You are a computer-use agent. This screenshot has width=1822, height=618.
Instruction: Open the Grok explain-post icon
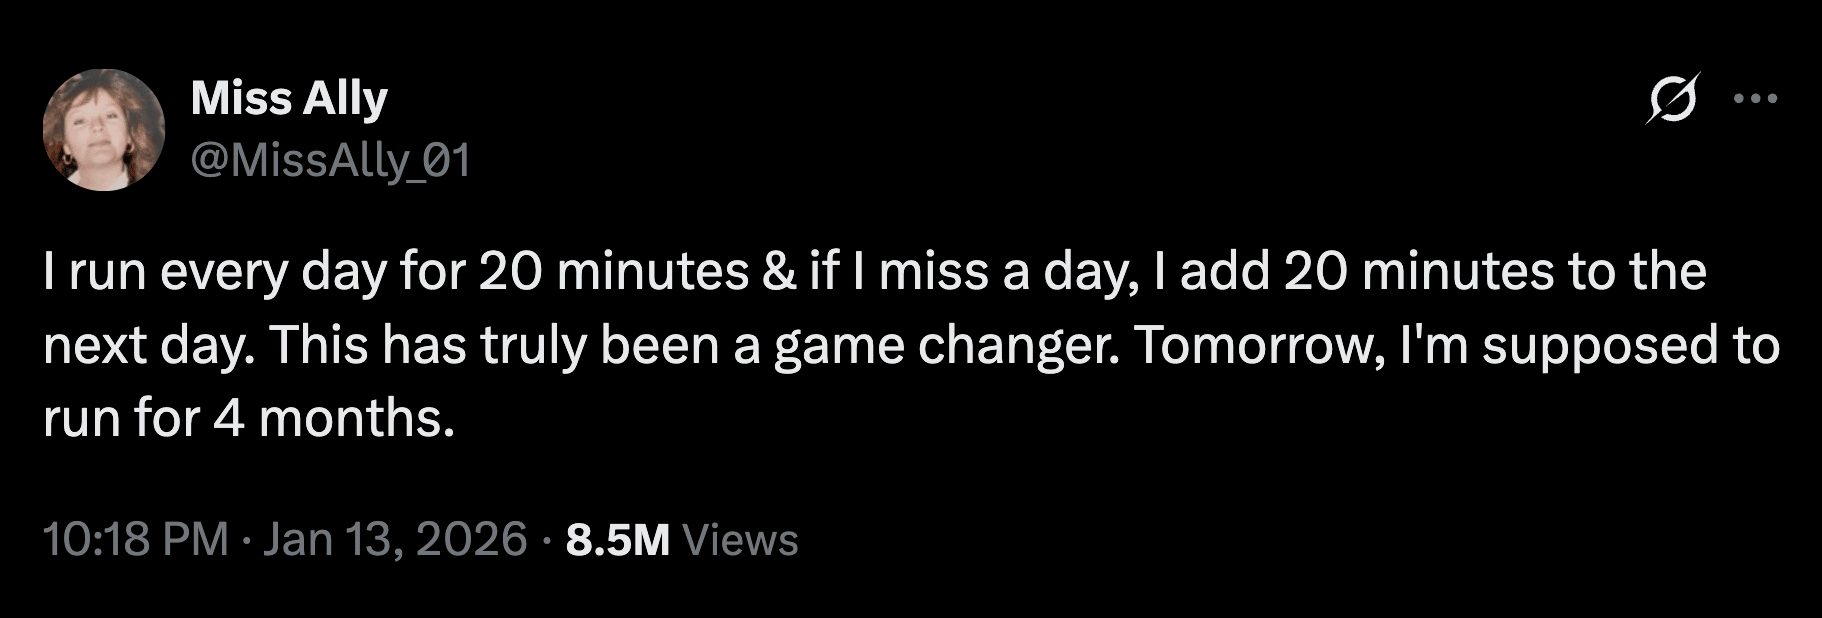(x=1672, y=99)
